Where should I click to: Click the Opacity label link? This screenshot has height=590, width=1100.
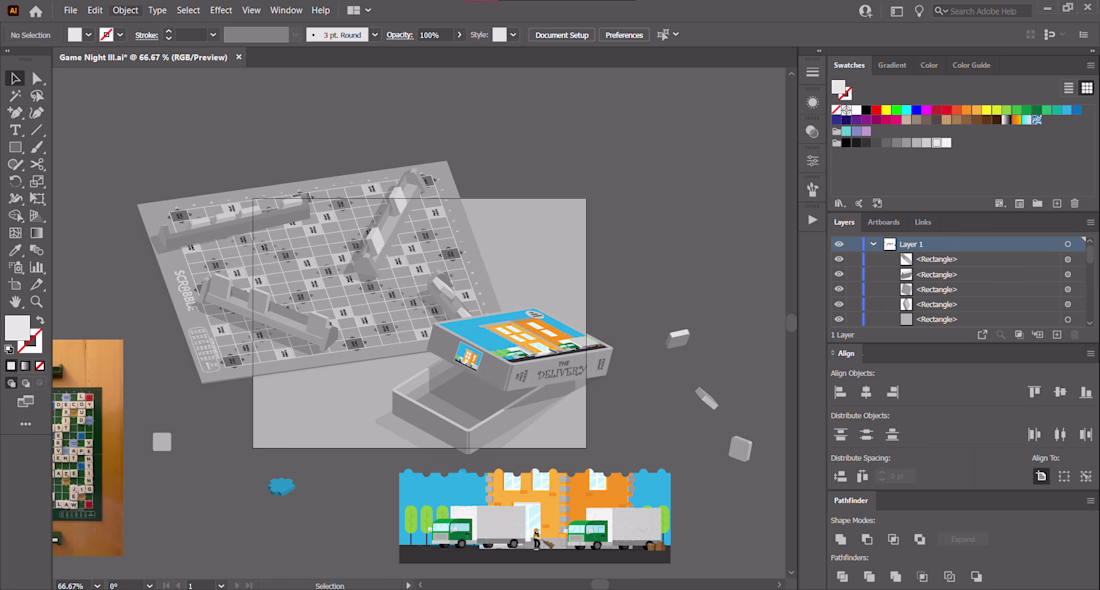[399, 35]
